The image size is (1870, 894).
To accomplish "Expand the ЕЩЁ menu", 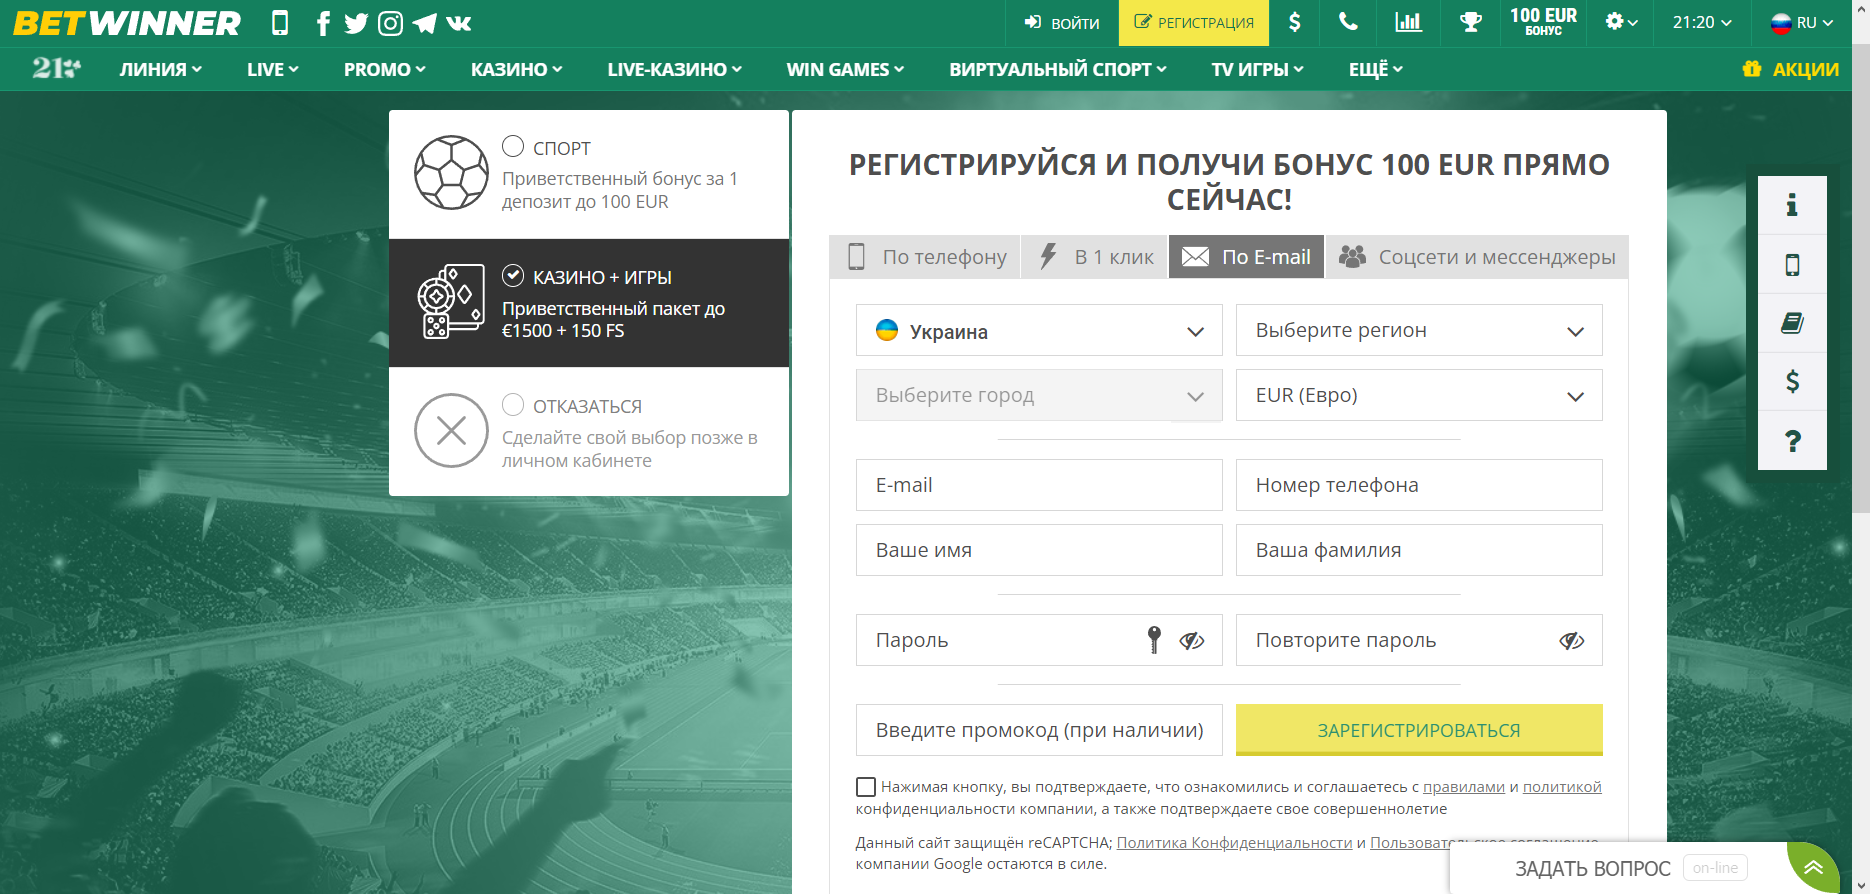I will point(1376,69).
